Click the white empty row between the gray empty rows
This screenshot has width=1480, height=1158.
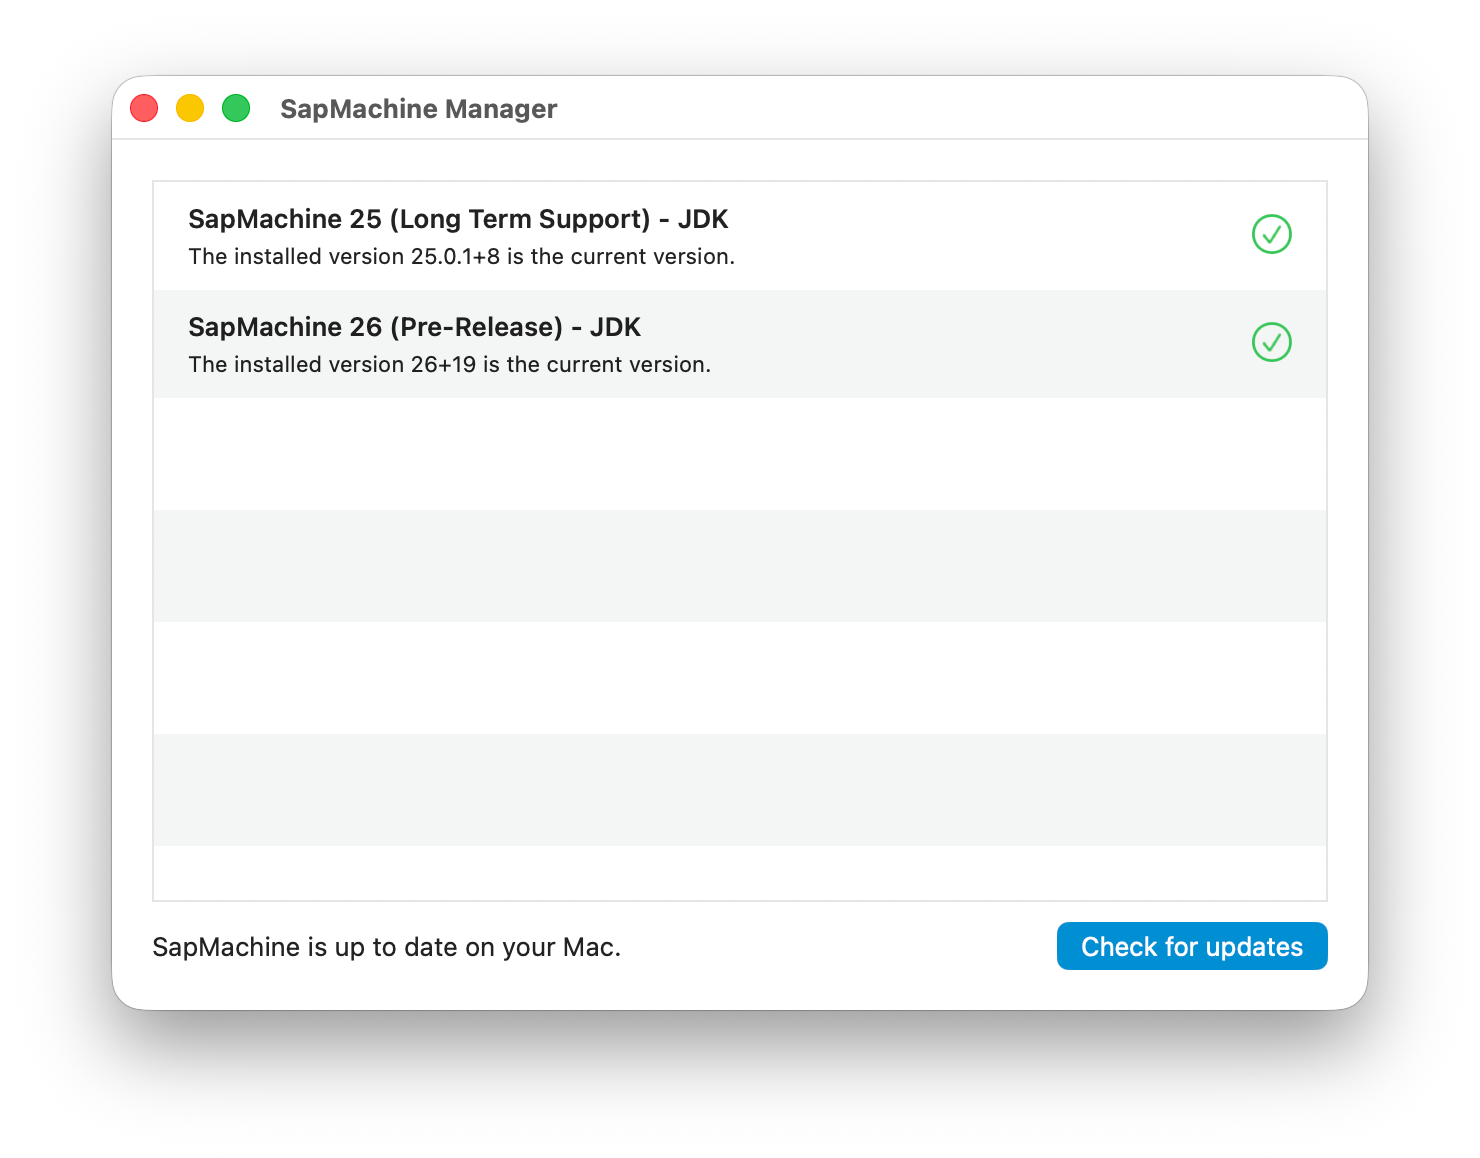(x=740, y=678)
